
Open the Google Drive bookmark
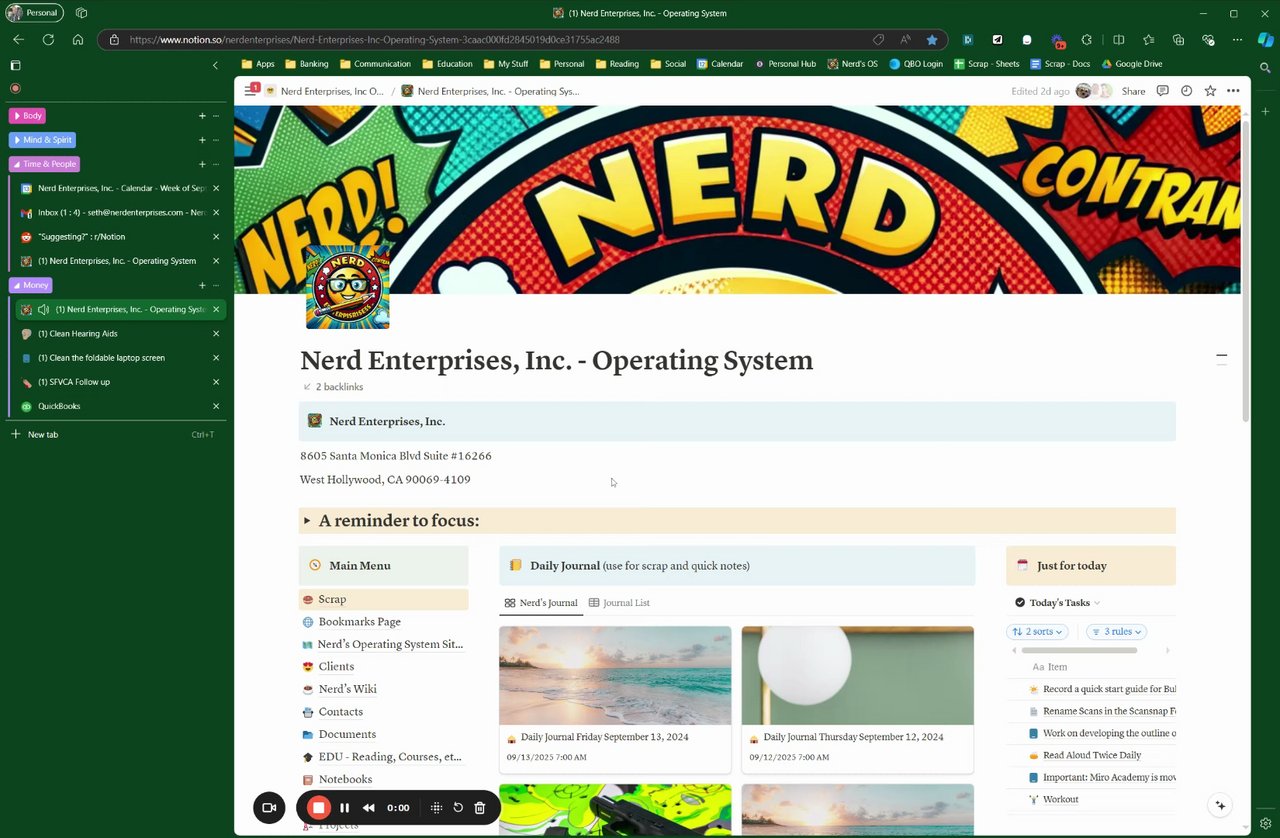(1132, 64)
